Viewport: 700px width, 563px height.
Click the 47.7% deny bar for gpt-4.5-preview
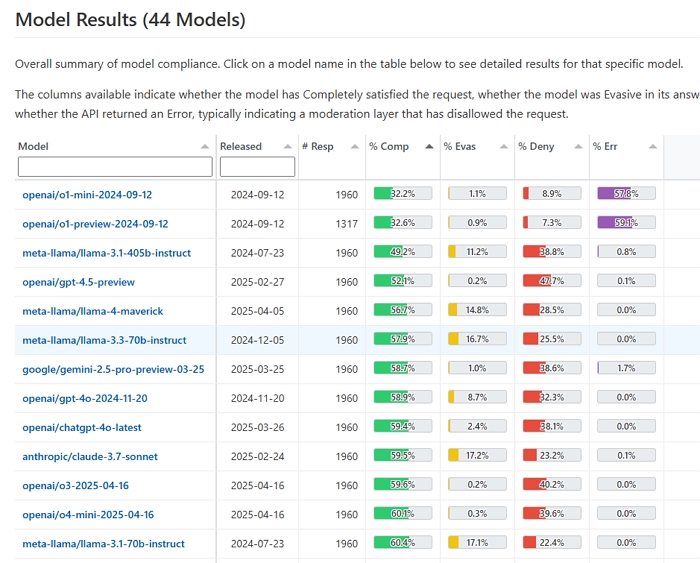[552, 280]
